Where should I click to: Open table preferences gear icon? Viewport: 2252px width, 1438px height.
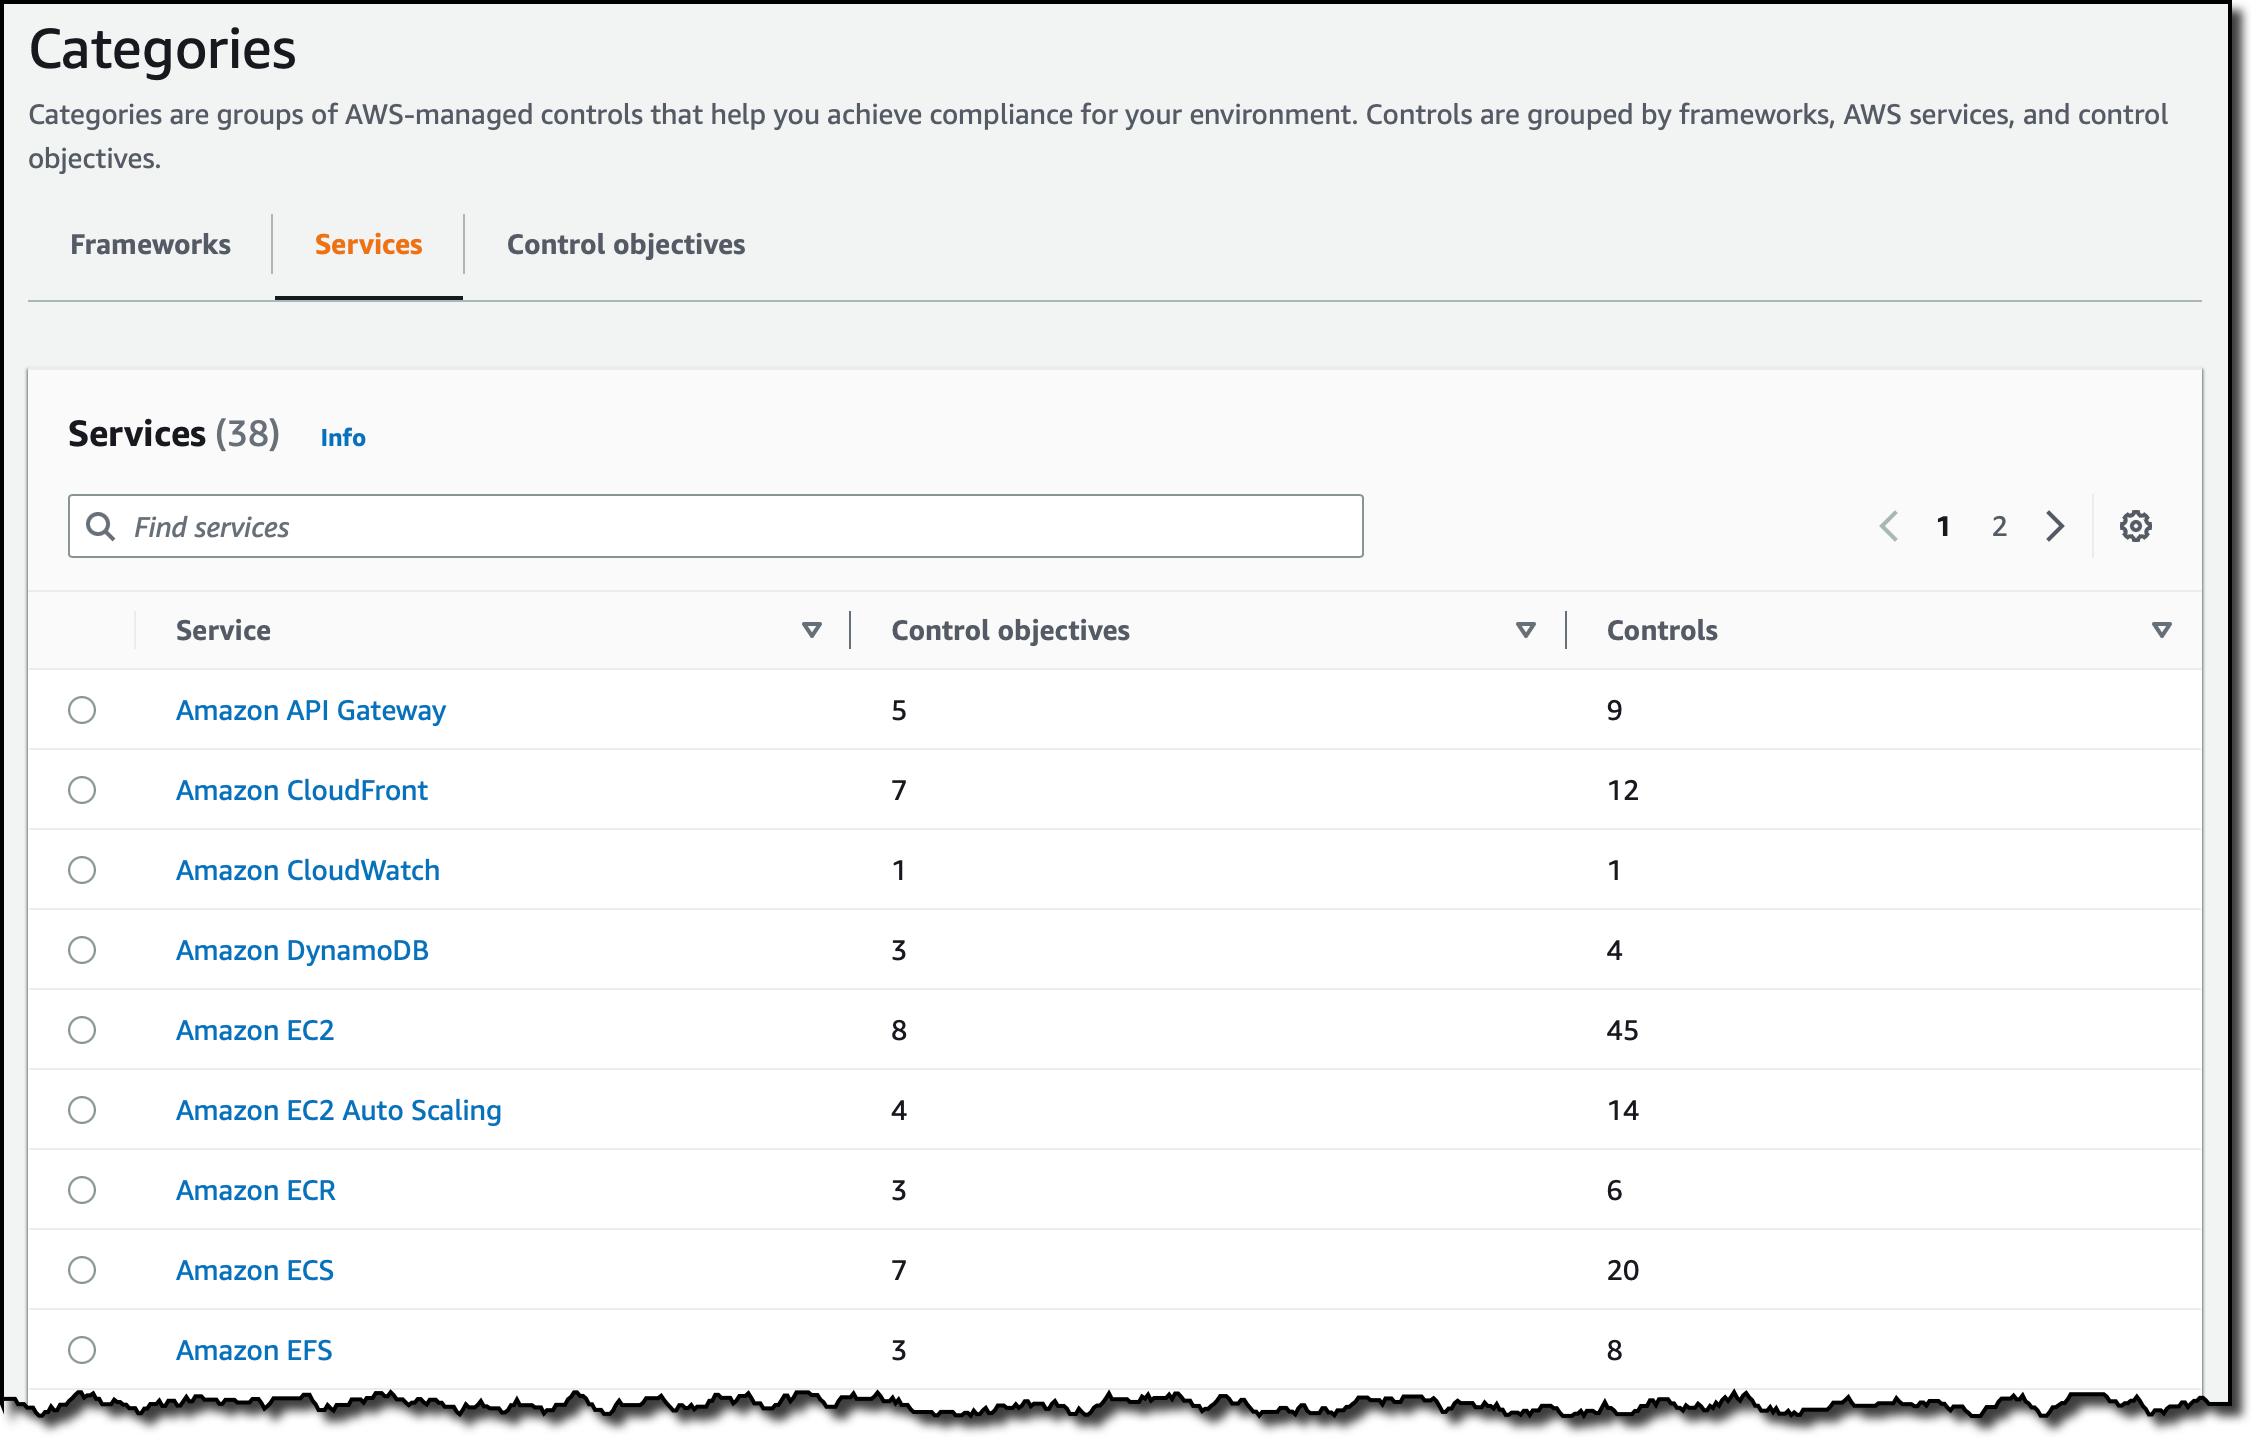[2135, 526]
